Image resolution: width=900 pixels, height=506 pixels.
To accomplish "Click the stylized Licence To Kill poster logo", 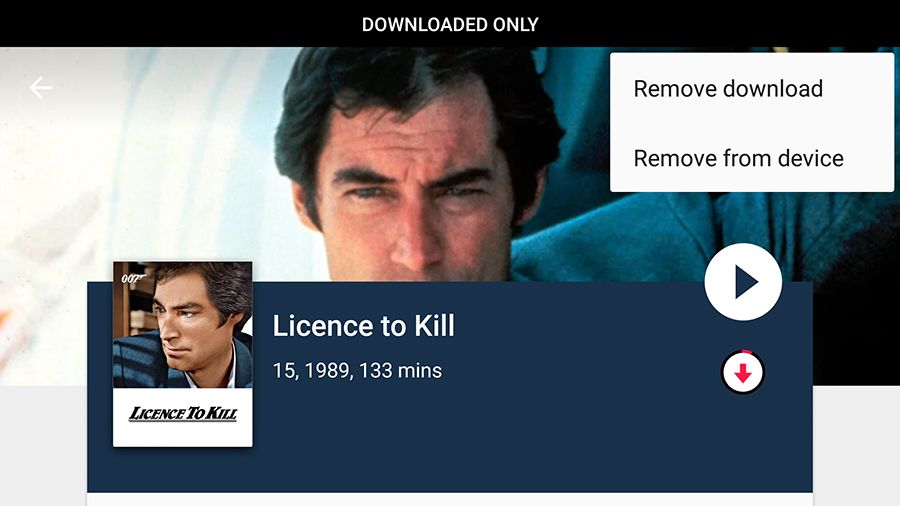I will point(183,414).
